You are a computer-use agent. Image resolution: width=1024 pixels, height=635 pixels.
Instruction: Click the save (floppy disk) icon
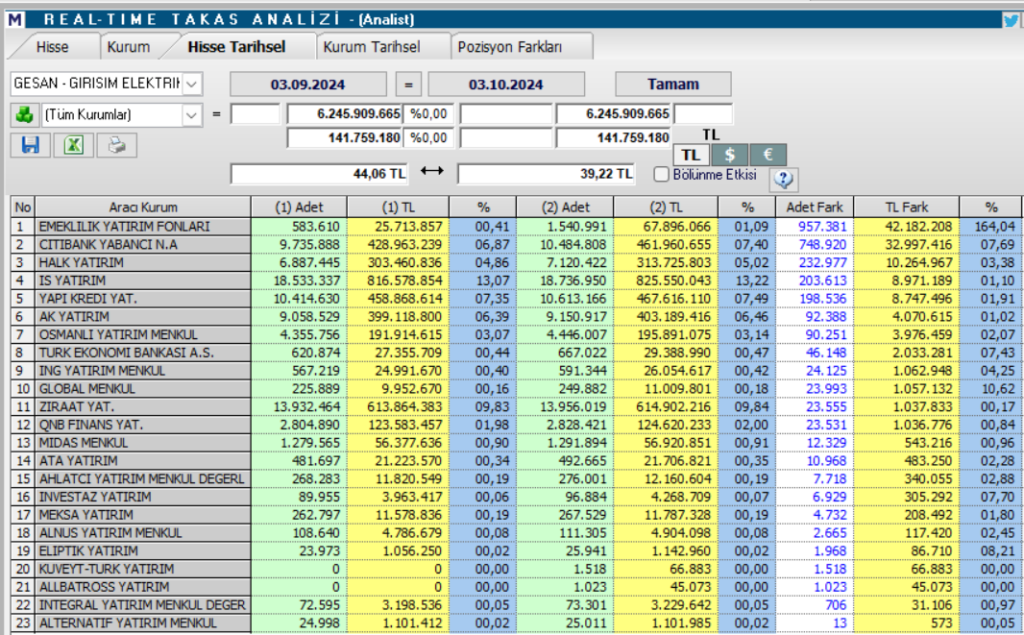[x=30, y=145]
